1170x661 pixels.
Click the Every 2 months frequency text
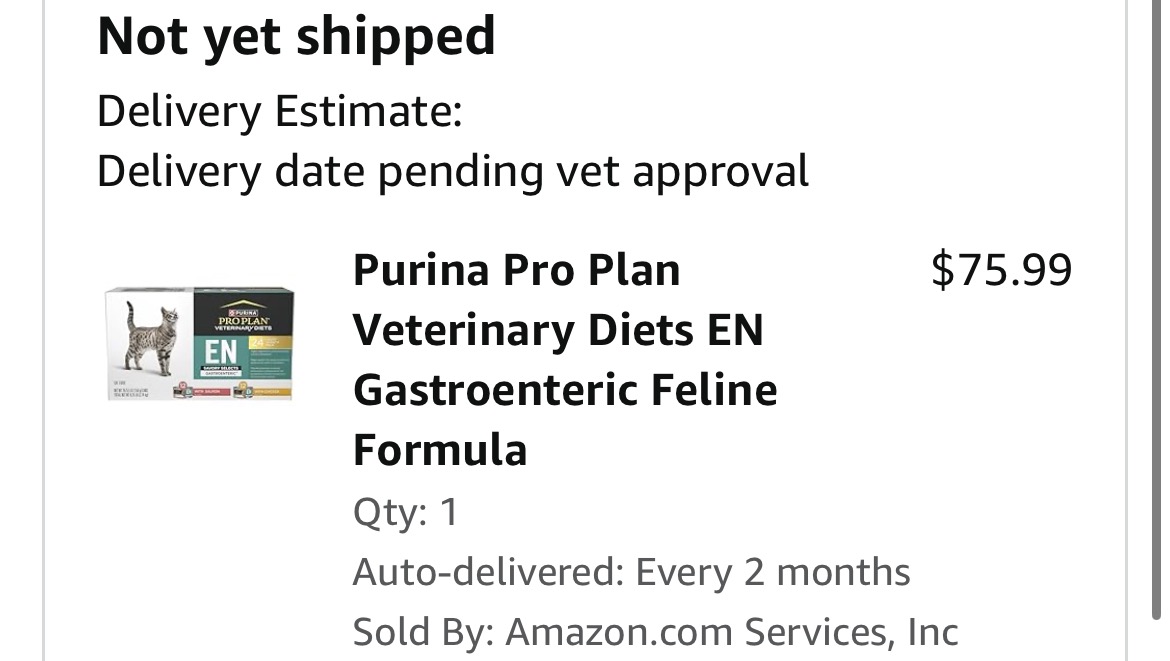pyautogui.click(x=772, y=572)
